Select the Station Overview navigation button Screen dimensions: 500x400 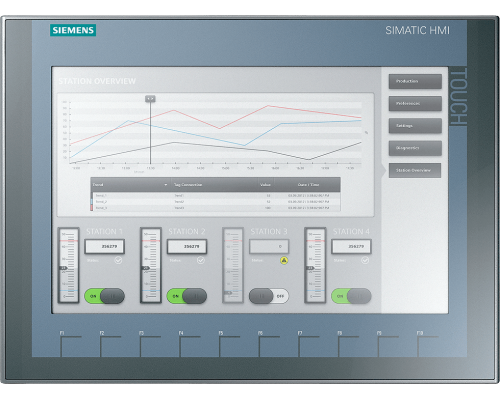[x=415, y=170]
